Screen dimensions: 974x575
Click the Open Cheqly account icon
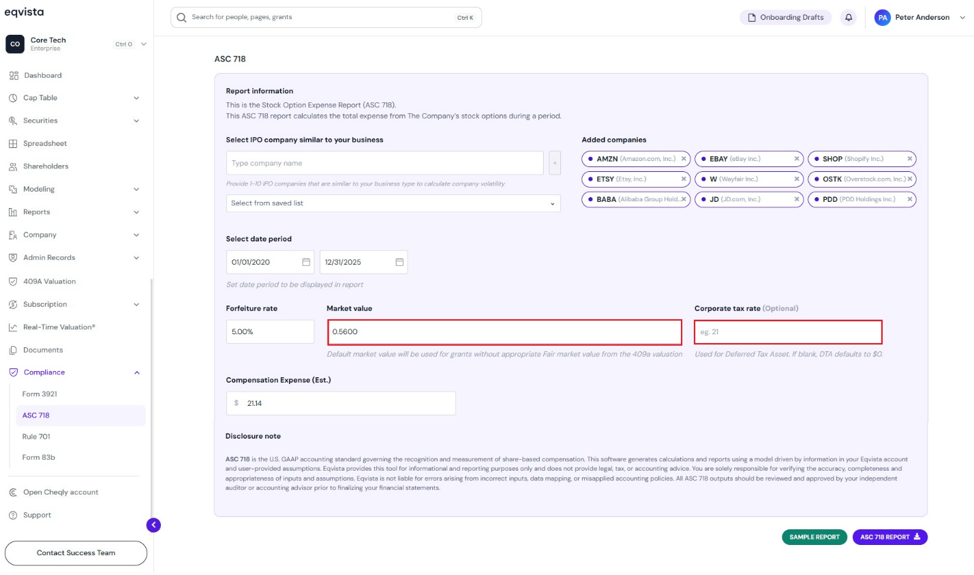click(13, 492)
